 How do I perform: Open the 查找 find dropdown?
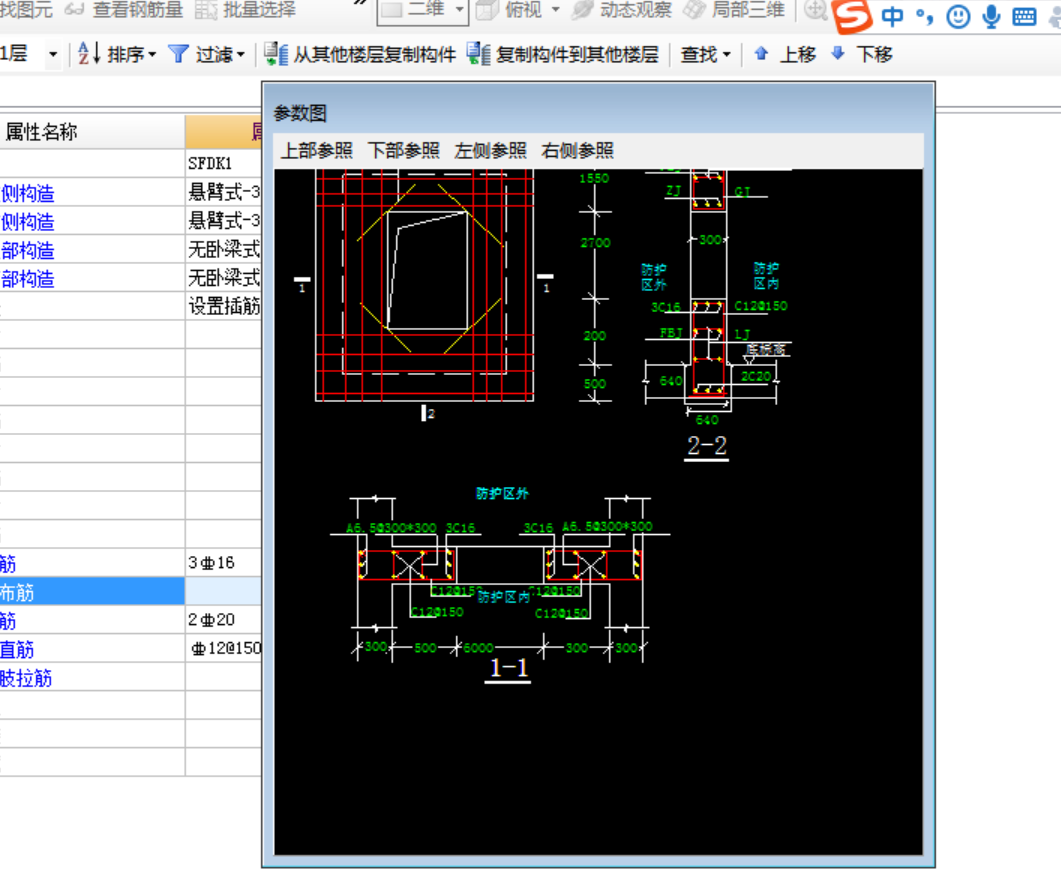(706, 54)
